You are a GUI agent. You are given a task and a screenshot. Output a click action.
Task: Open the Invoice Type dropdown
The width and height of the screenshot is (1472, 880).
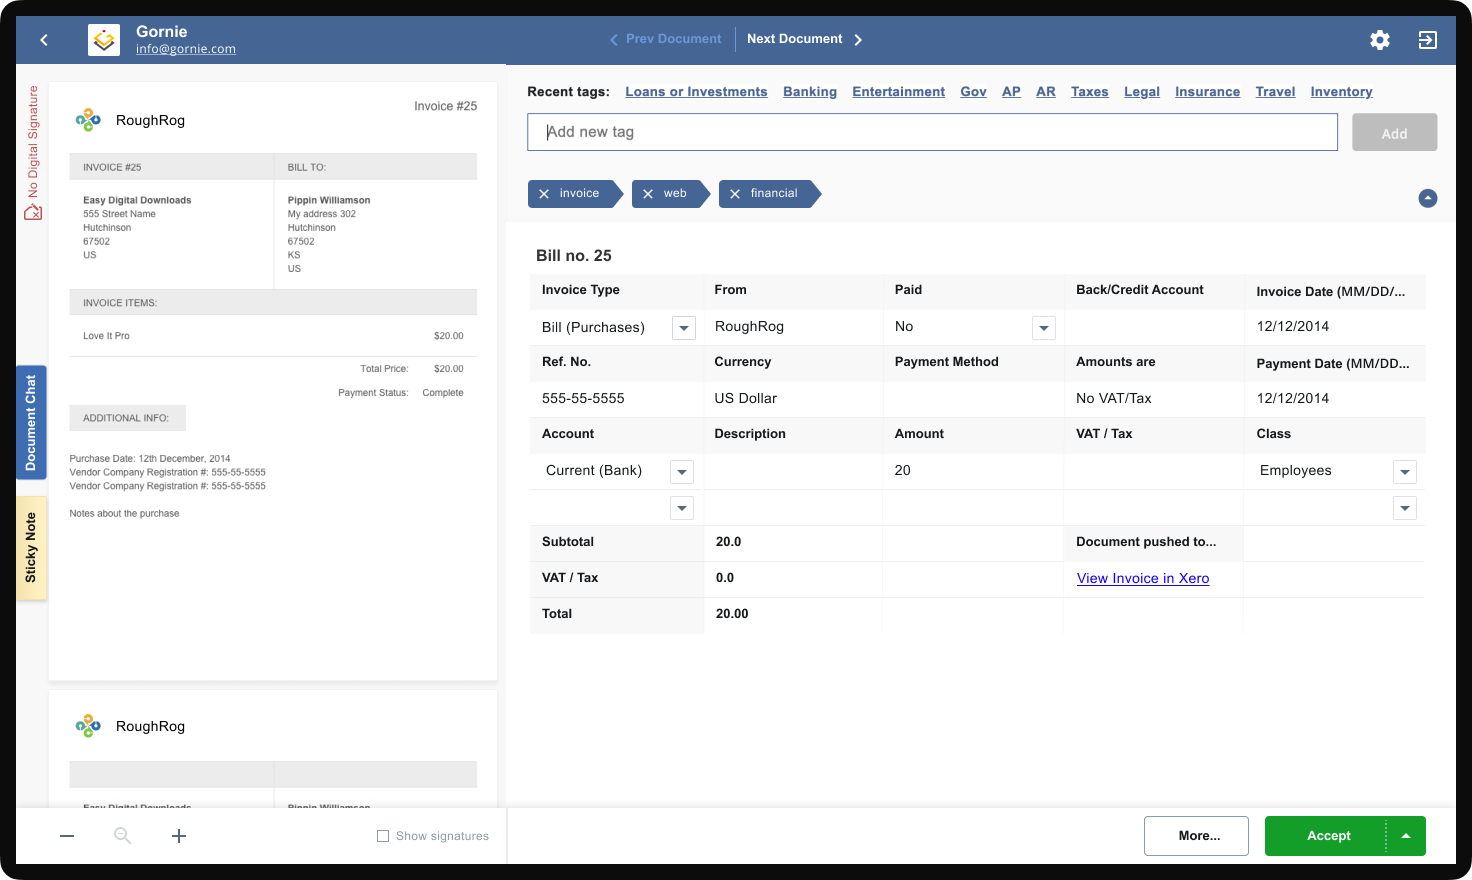[x=683, y=327]
